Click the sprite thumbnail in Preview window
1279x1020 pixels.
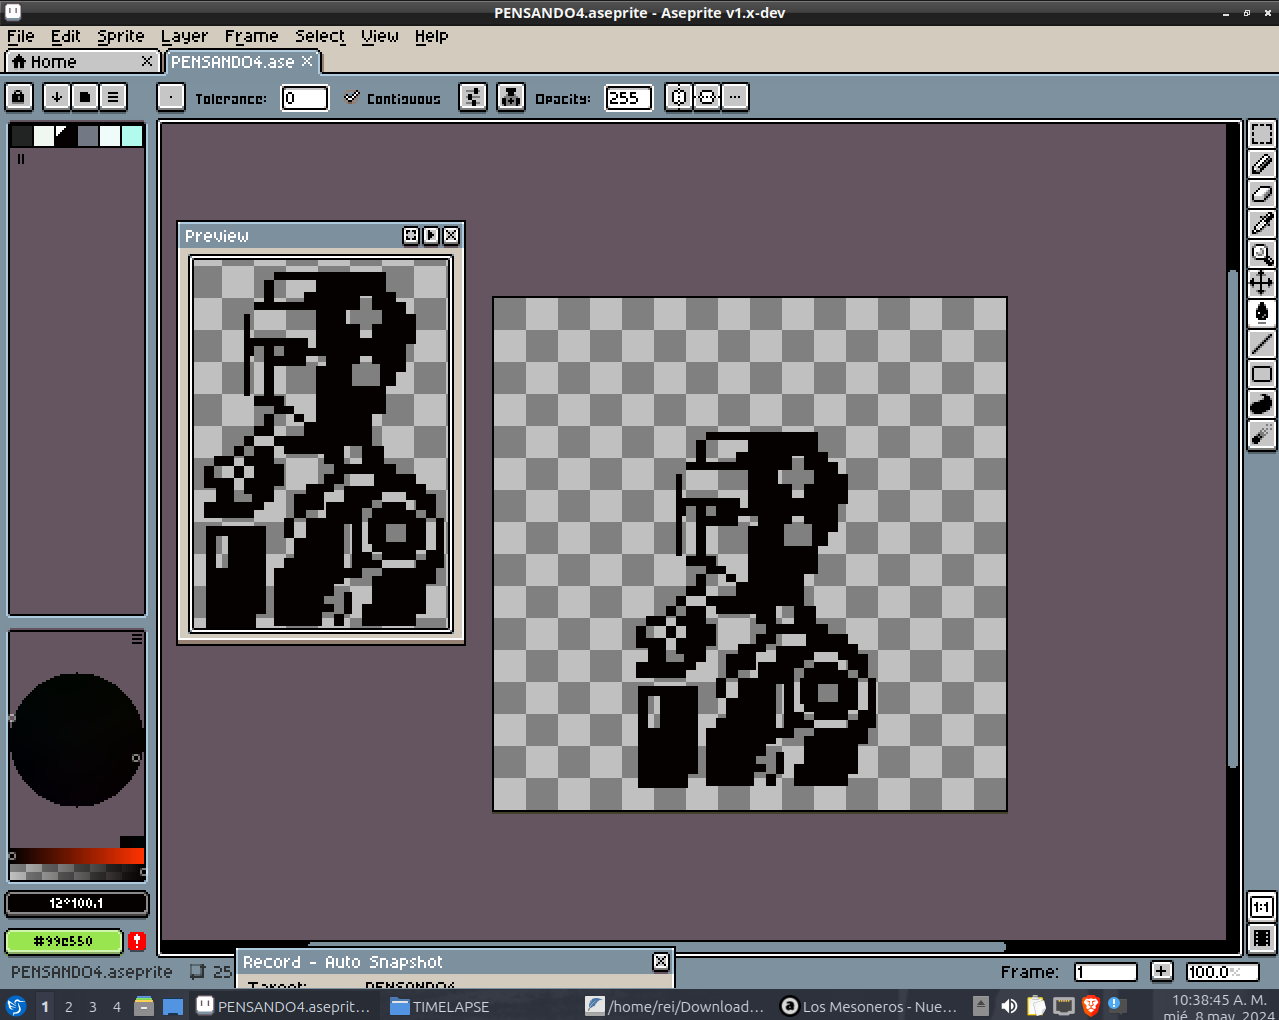(x=321, y=444)
